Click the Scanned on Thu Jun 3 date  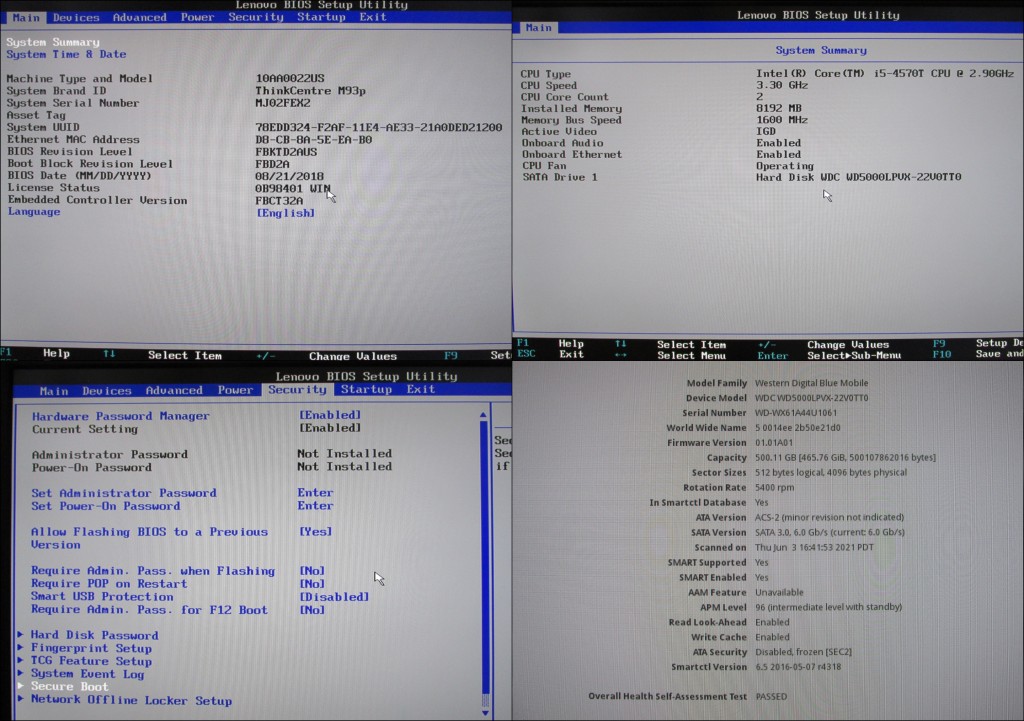coord(814,548)
